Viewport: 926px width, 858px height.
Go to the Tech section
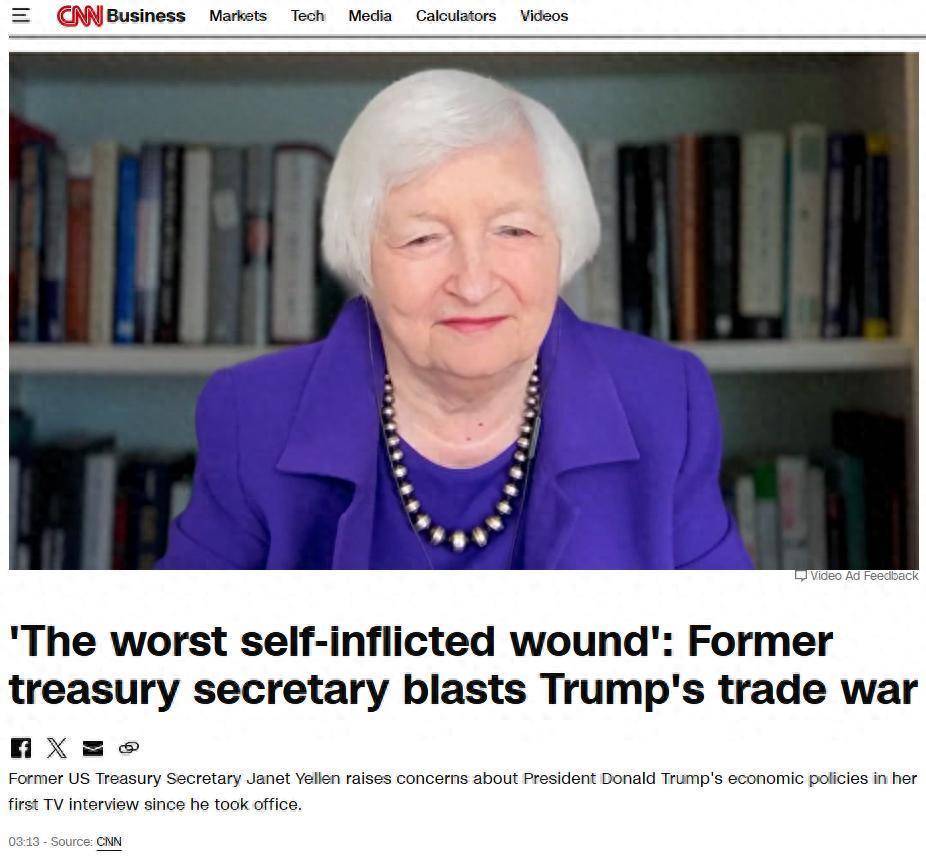308,16
